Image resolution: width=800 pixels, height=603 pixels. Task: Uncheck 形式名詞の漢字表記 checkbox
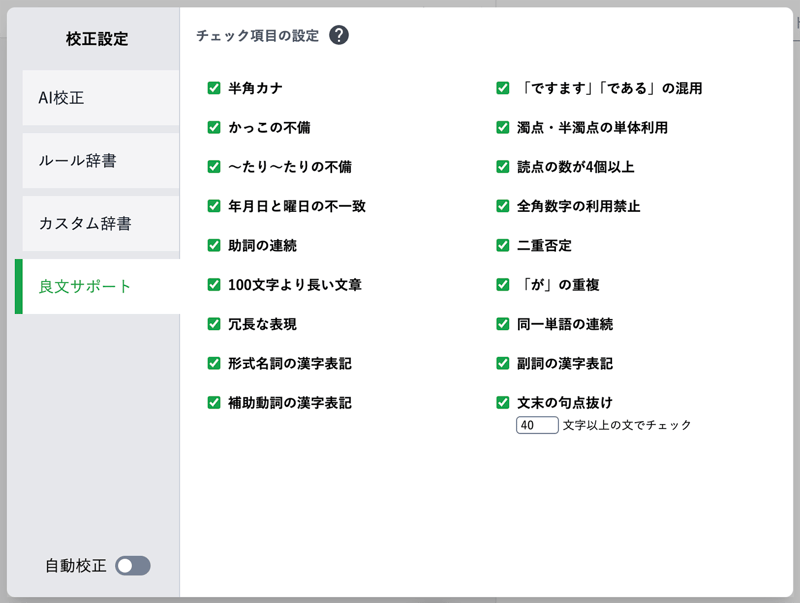(214, 363)
